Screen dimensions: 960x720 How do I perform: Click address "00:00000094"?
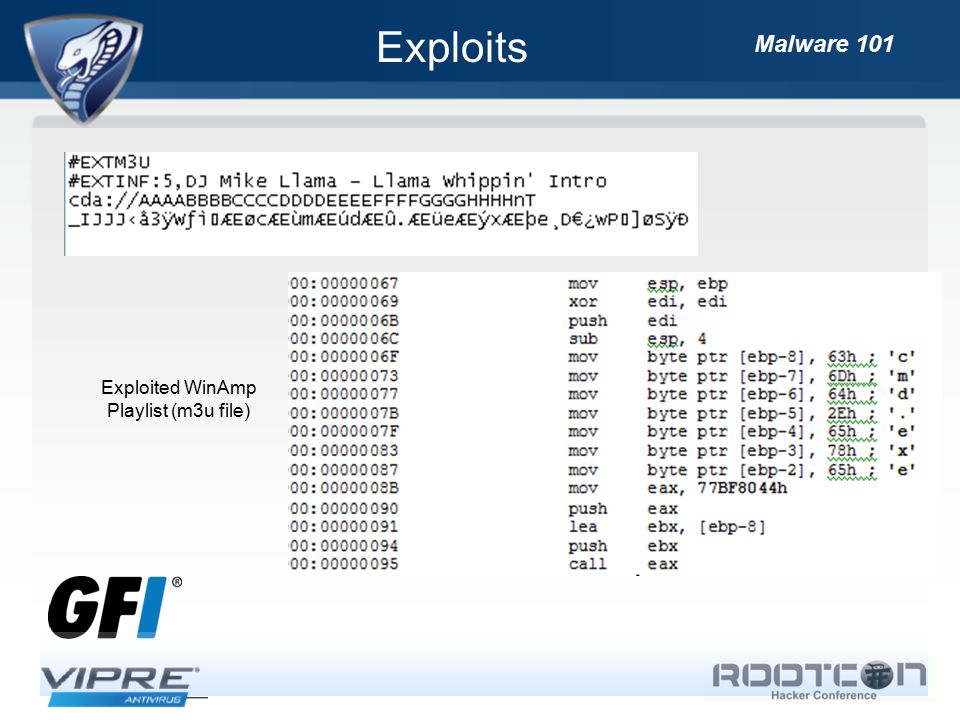[344, 546]
